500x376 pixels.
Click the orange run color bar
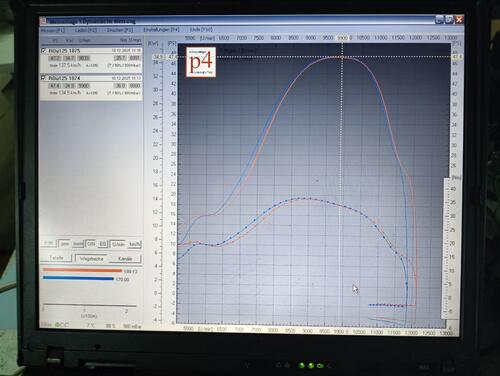(82, 270)
